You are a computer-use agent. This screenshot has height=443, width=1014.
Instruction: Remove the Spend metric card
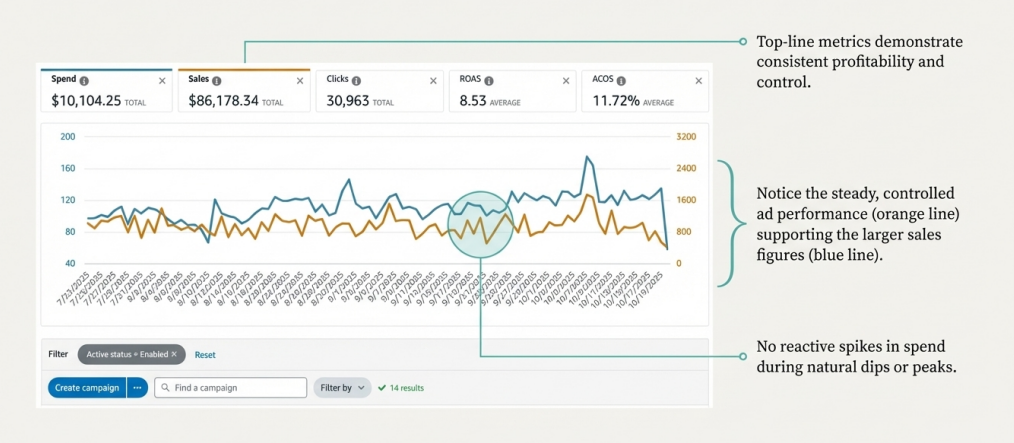pyautogui.click(x=163, y=80)
